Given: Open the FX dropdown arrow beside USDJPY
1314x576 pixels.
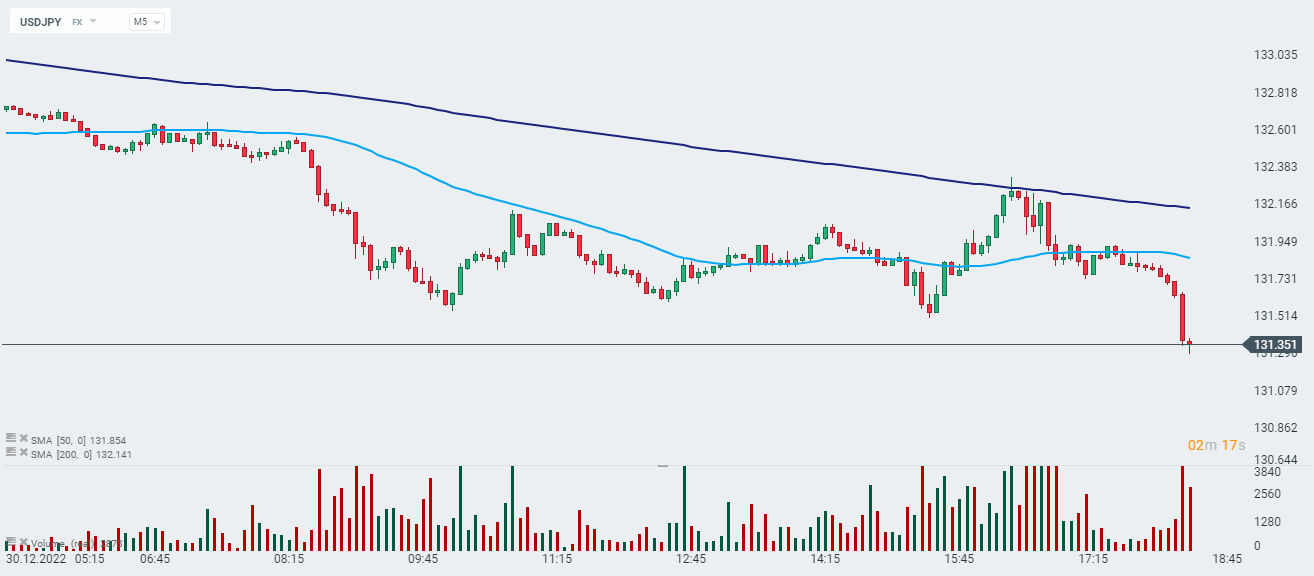Looking at the screenshot, I should [93, 21].
